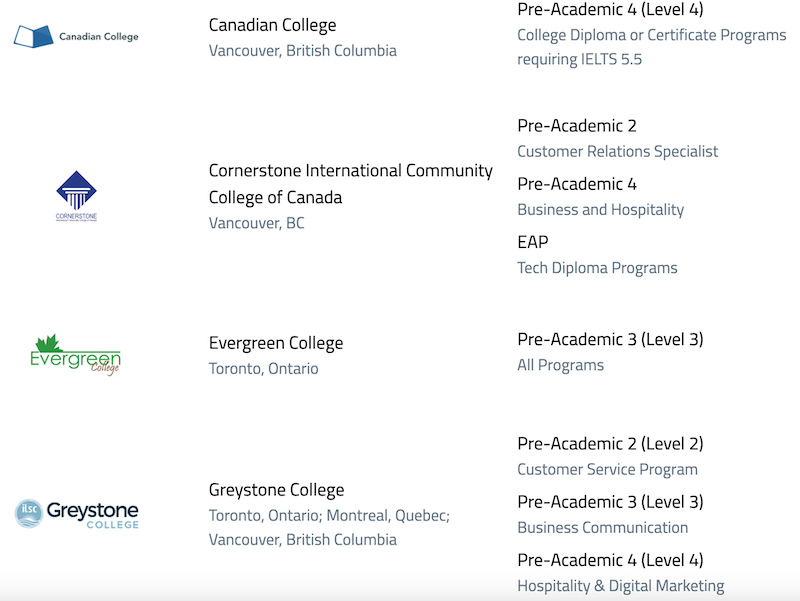The image size is (800, 601).
Task: Click the Toronto, Ontario location under Evergreen
Action: point(263,368)
